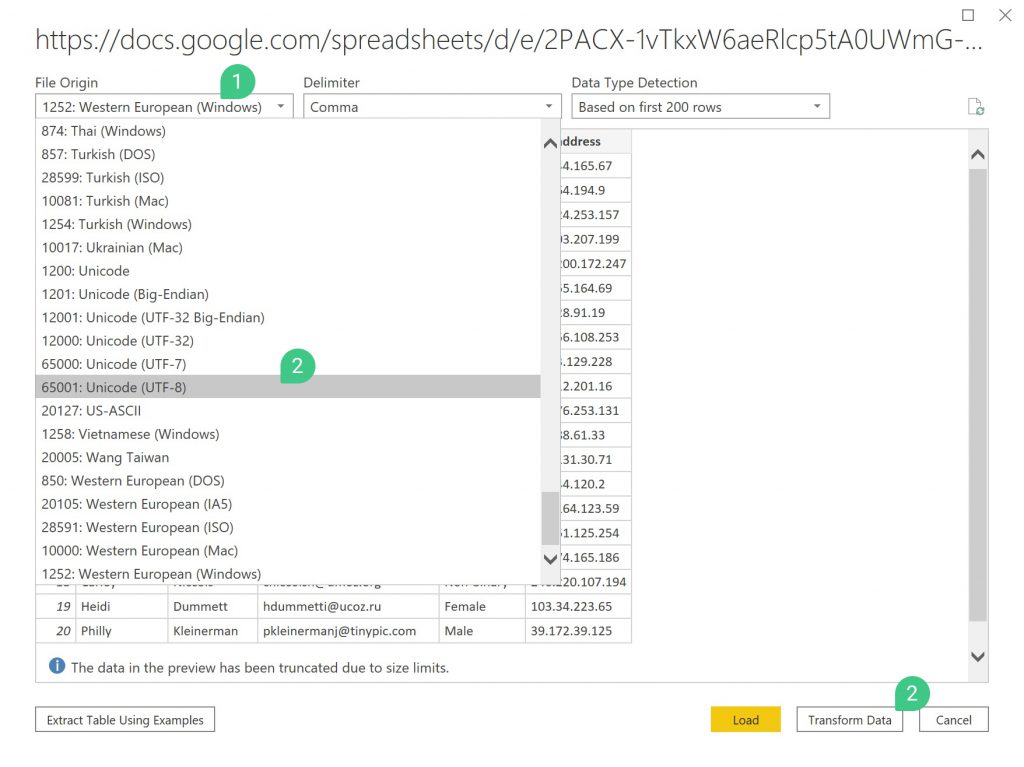This screenshot has width=1024, height=767.
Task: Select 65001: Unicode (UTF-8) encoding
Action: click(114, 388)
